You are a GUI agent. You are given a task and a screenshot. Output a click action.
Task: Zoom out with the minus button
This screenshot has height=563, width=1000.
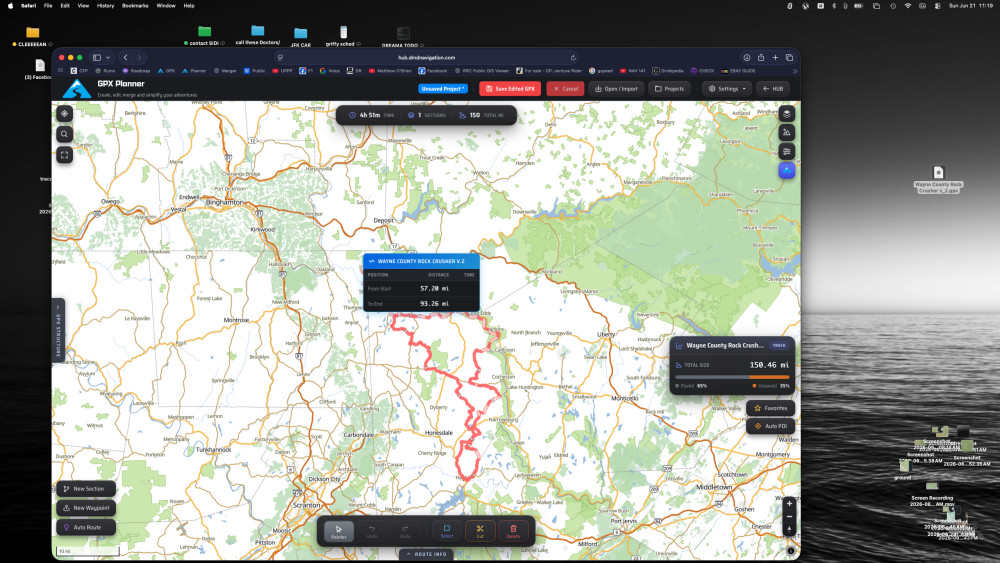click(789, 516)
